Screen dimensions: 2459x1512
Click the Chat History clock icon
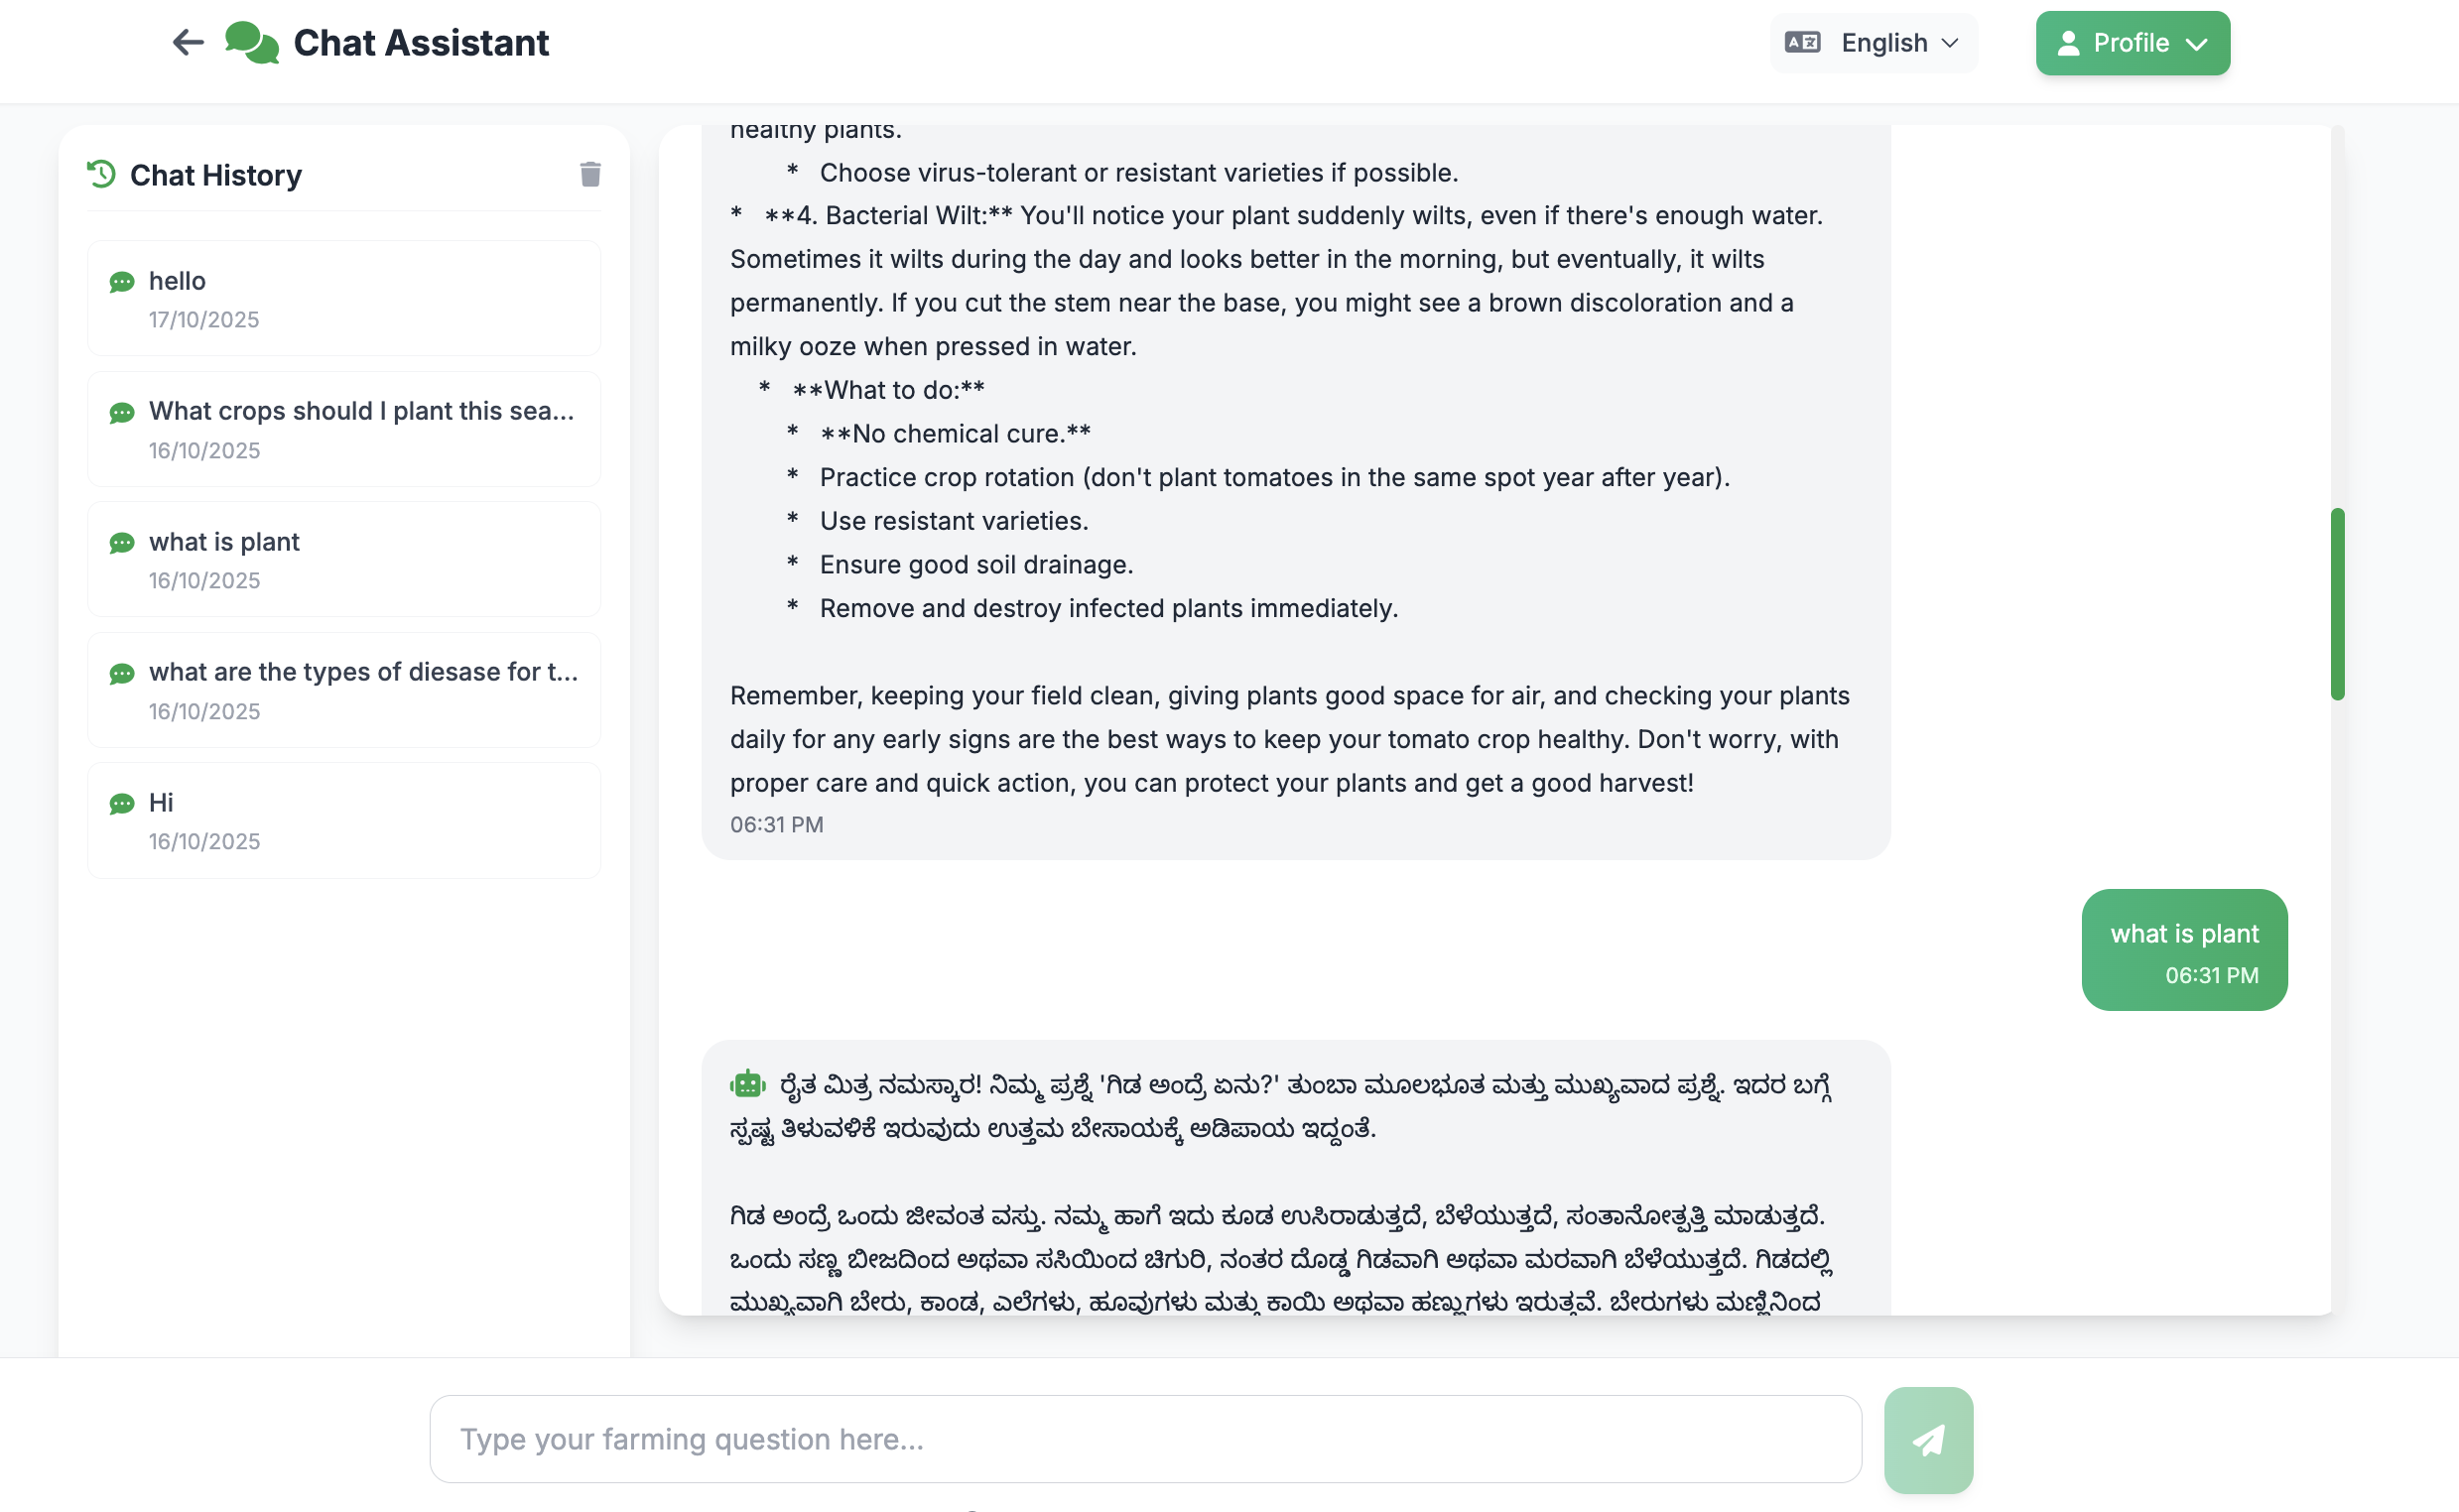tap(101, 174)
